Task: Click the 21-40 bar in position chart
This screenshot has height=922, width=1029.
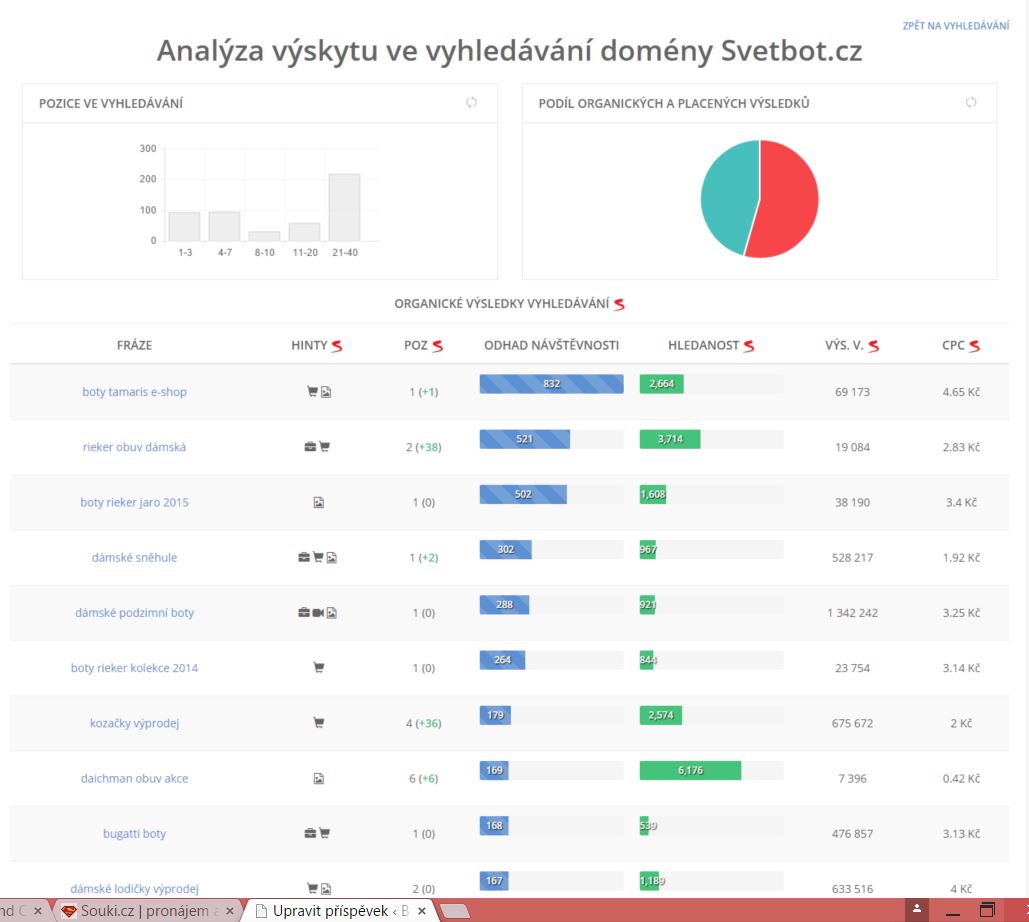Action: tap(345, 207)
